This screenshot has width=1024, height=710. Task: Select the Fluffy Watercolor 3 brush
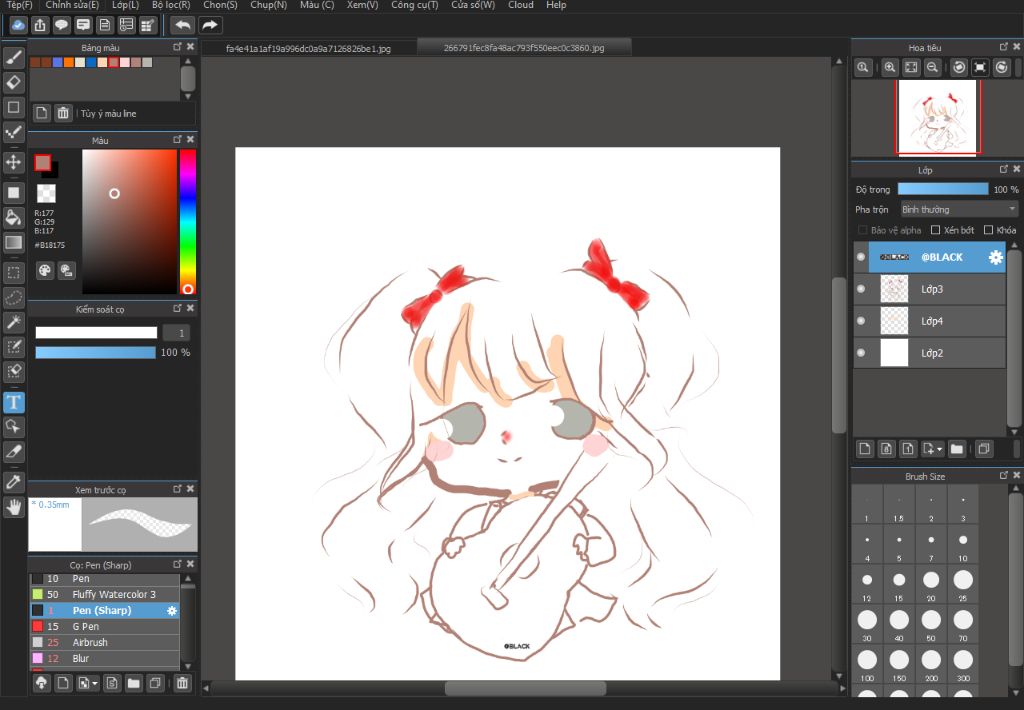pyautogui.click(x=104, y=594)
